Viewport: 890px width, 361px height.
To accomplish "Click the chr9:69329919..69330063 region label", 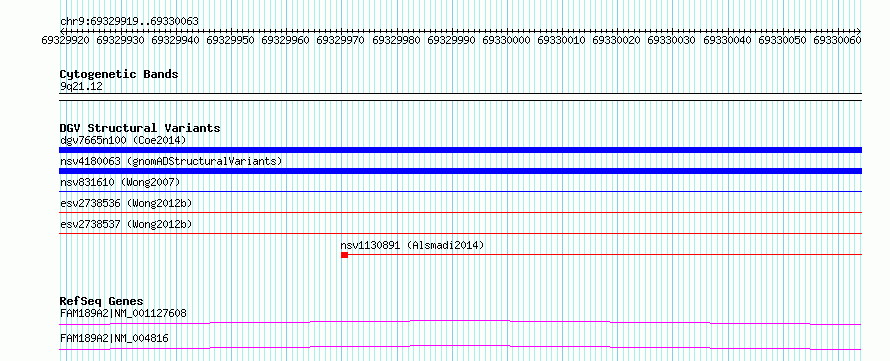I will tap(129, 22).
